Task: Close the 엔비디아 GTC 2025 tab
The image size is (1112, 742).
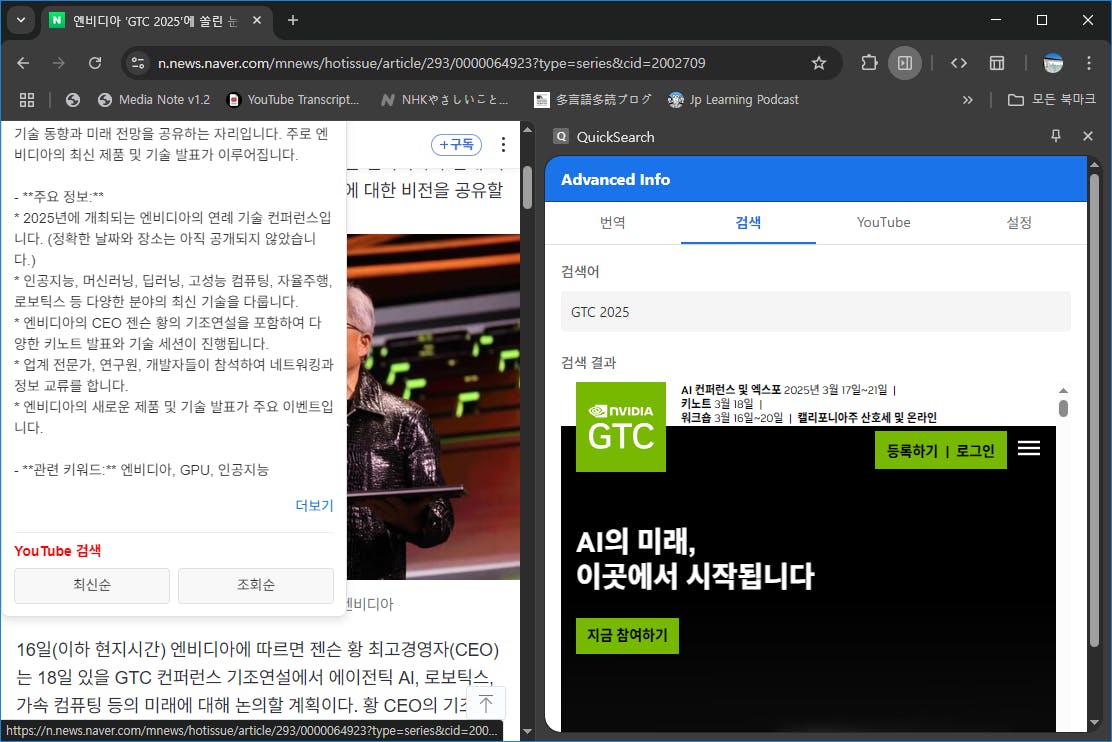Action: tap(257, 21)
